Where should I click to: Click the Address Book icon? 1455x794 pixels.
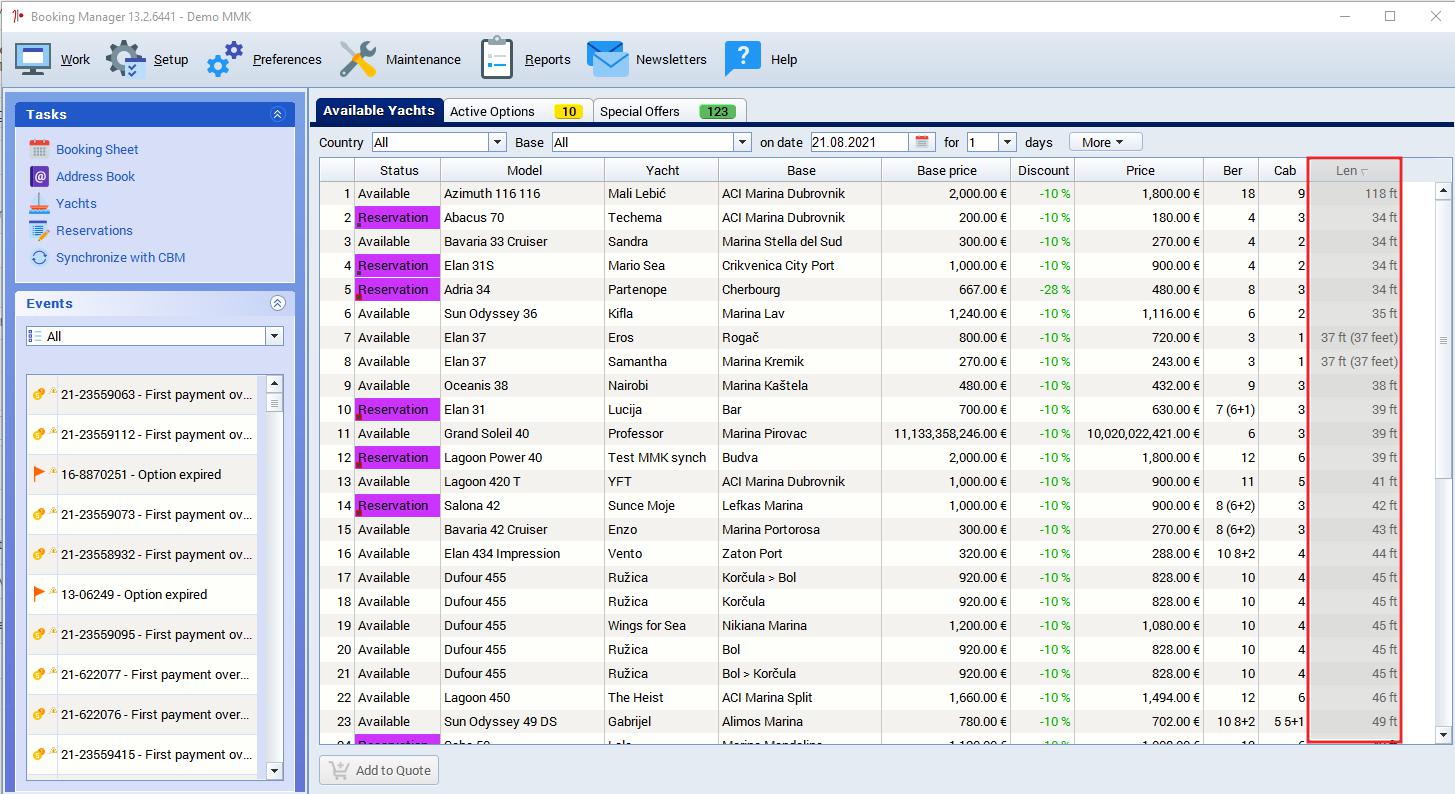[39, 176]
